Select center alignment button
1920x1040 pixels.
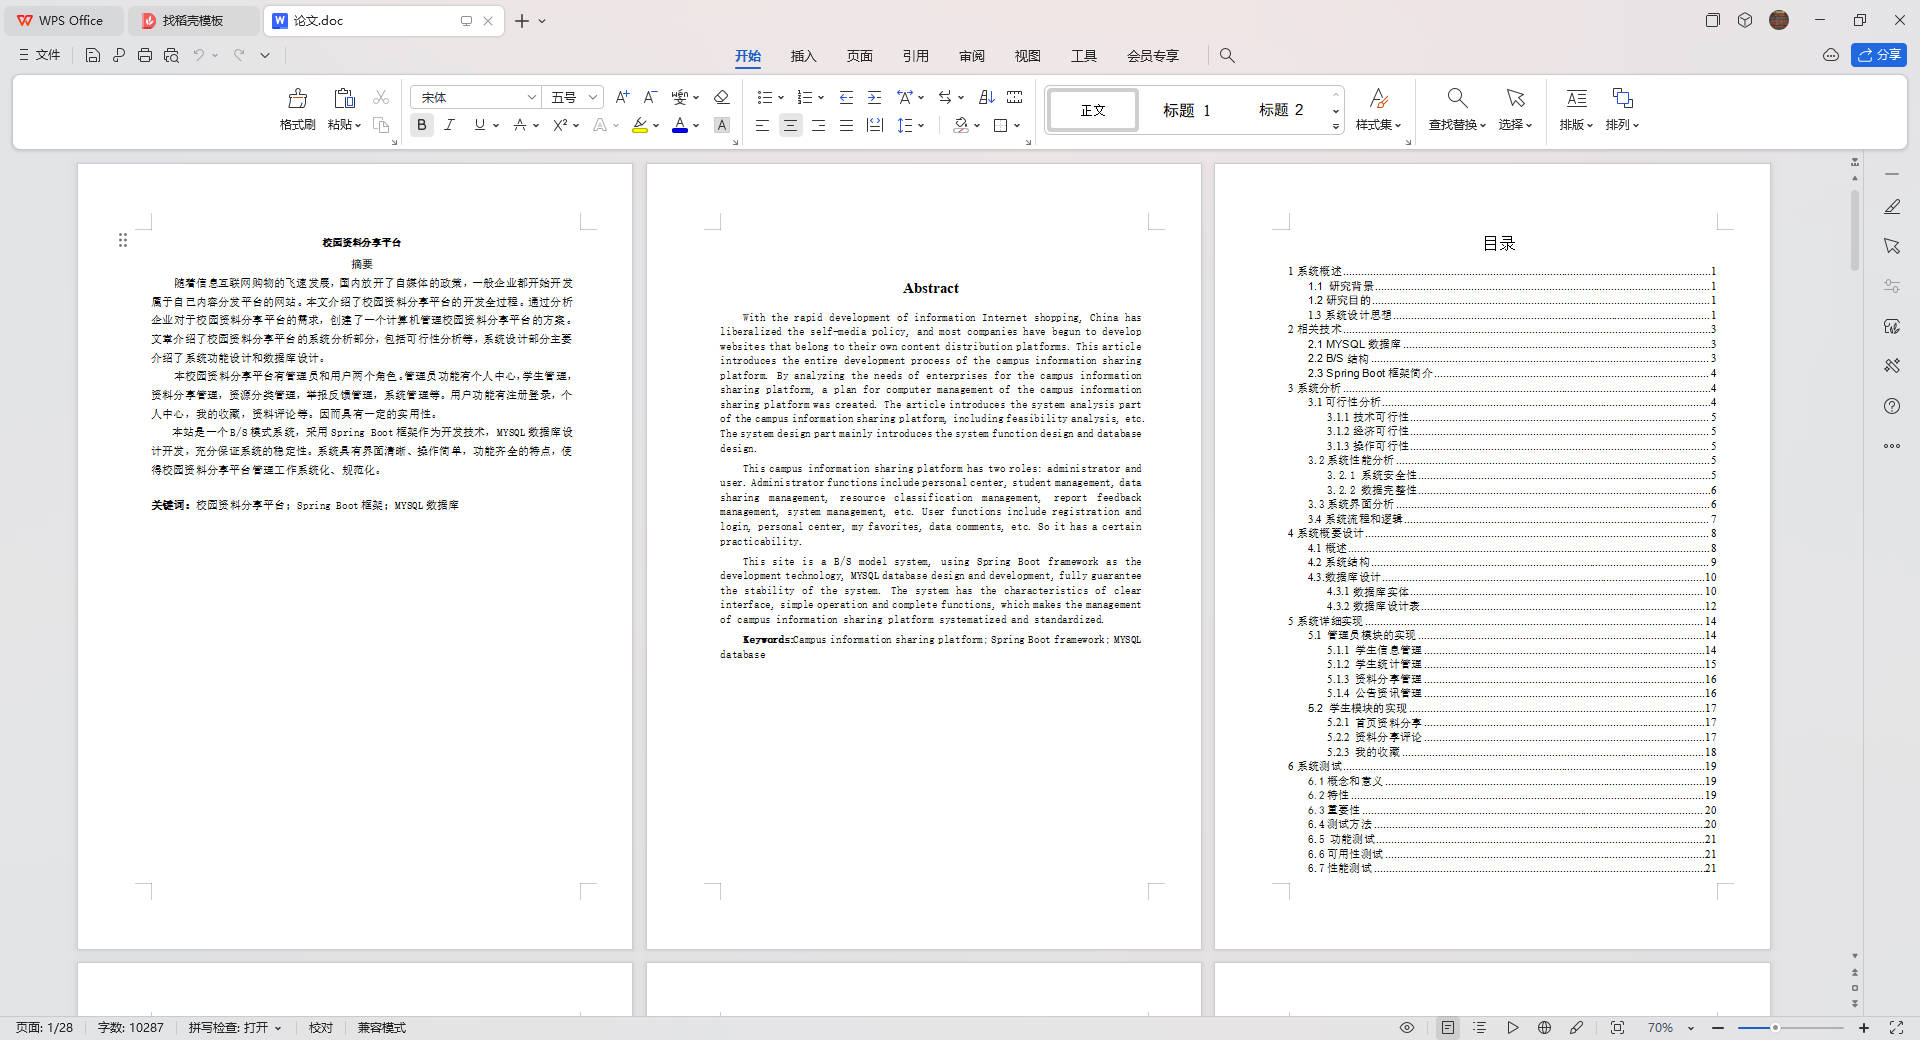pos(790,125)
